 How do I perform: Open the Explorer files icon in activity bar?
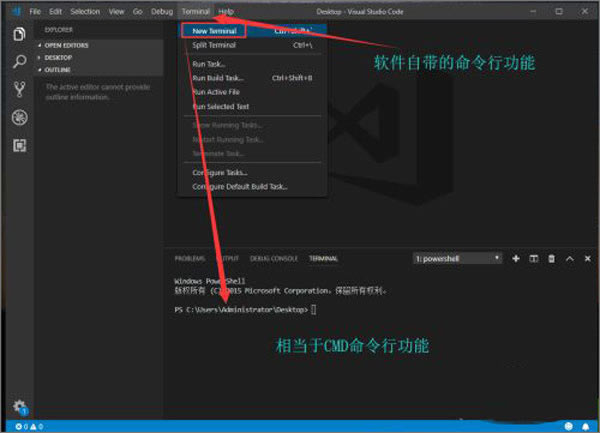[x=20, y=34]
